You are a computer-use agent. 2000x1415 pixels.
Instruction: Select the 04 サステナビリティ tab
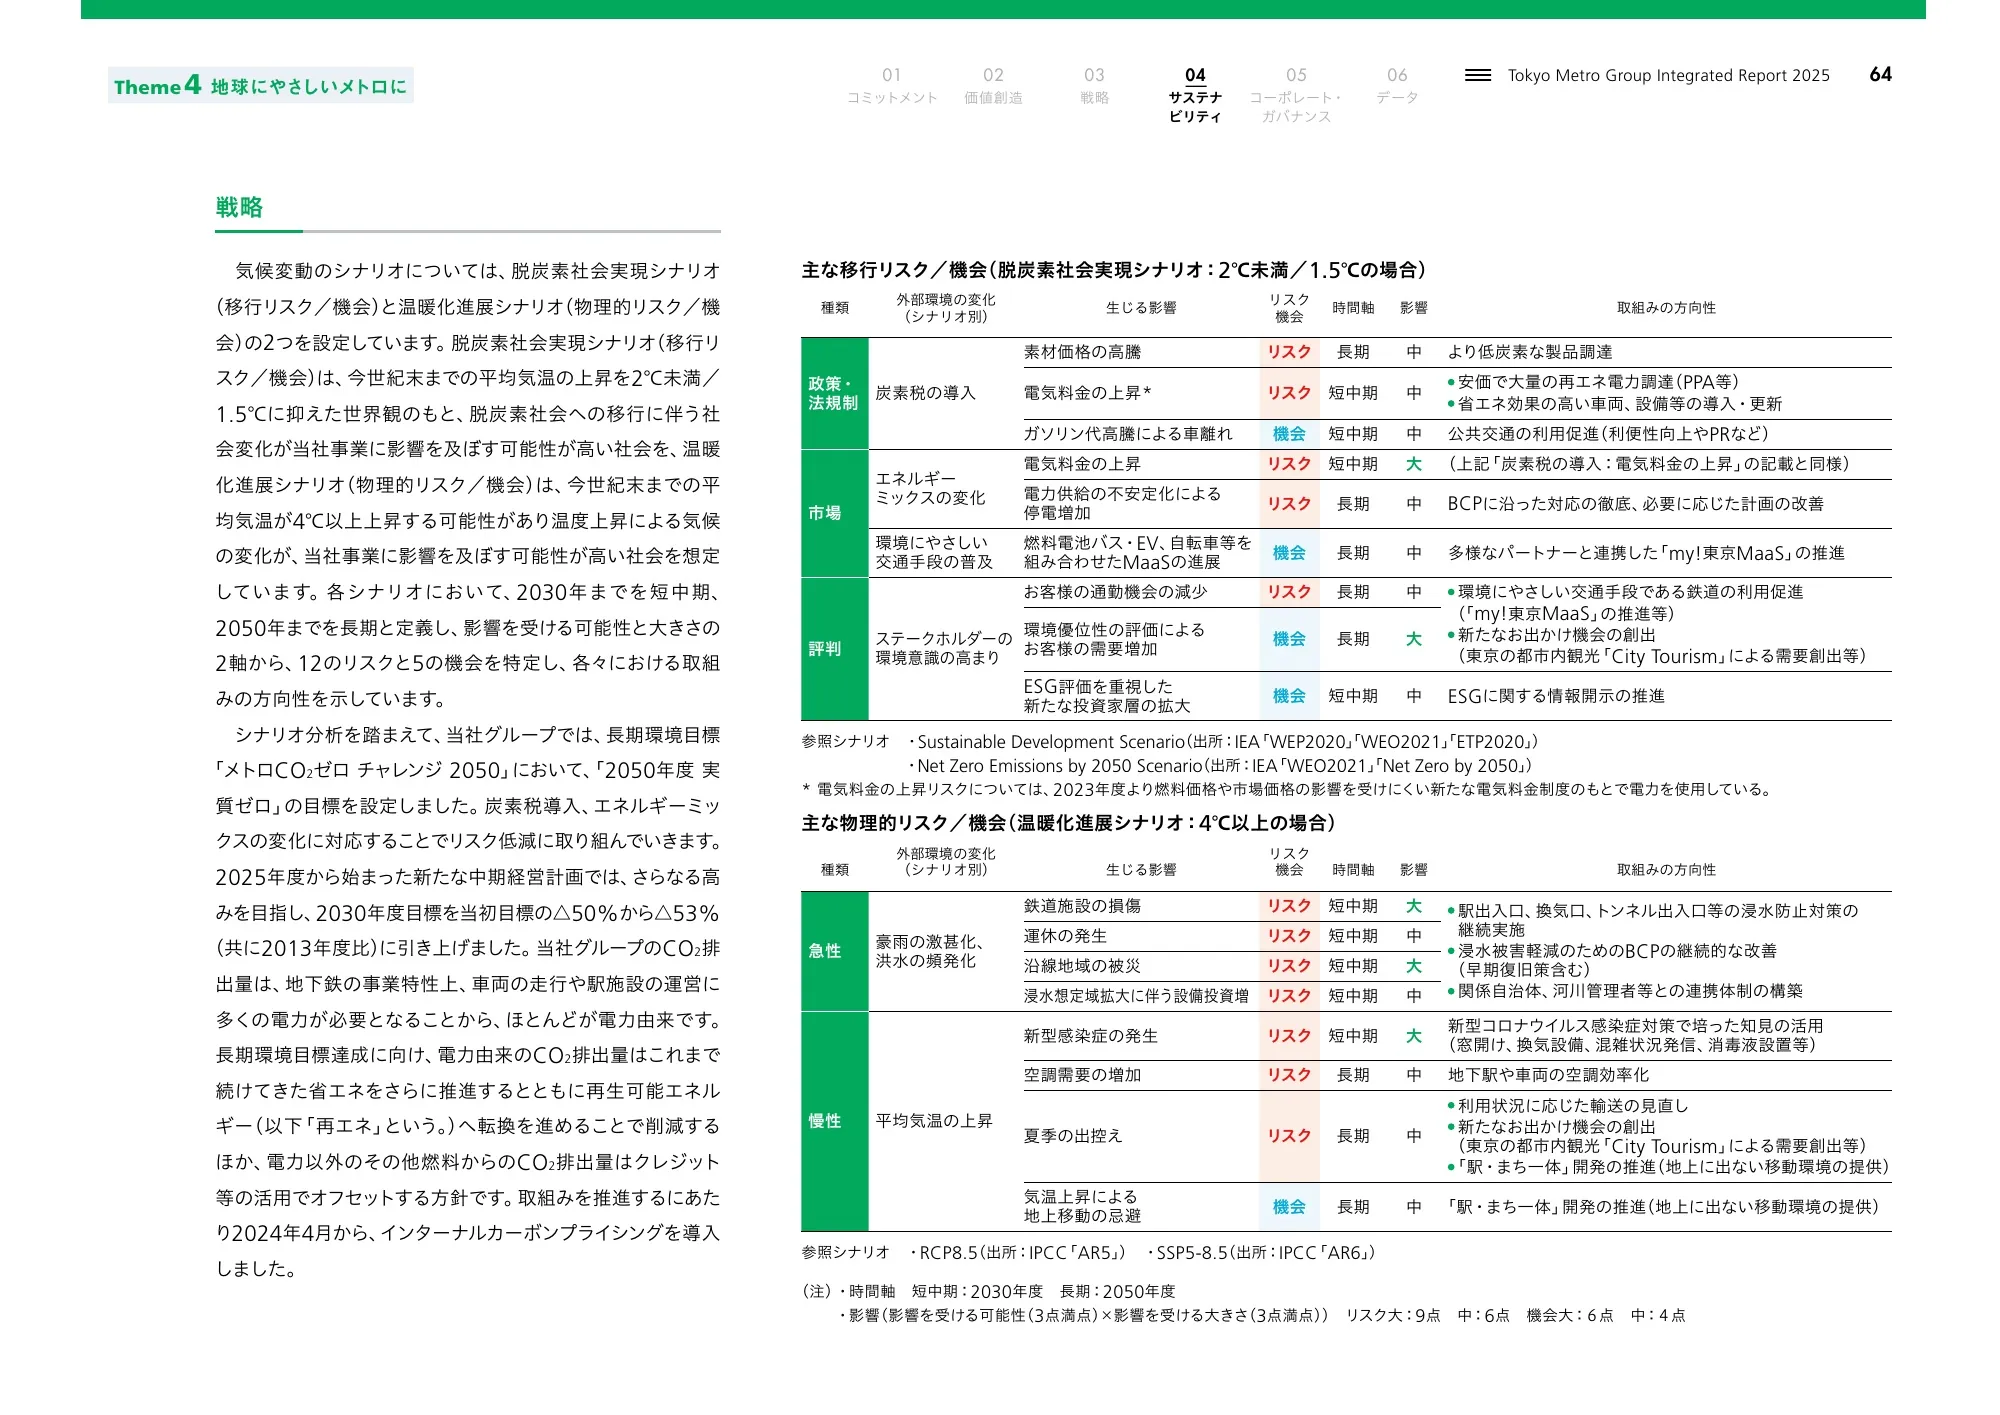click(x=1195, y=95)
